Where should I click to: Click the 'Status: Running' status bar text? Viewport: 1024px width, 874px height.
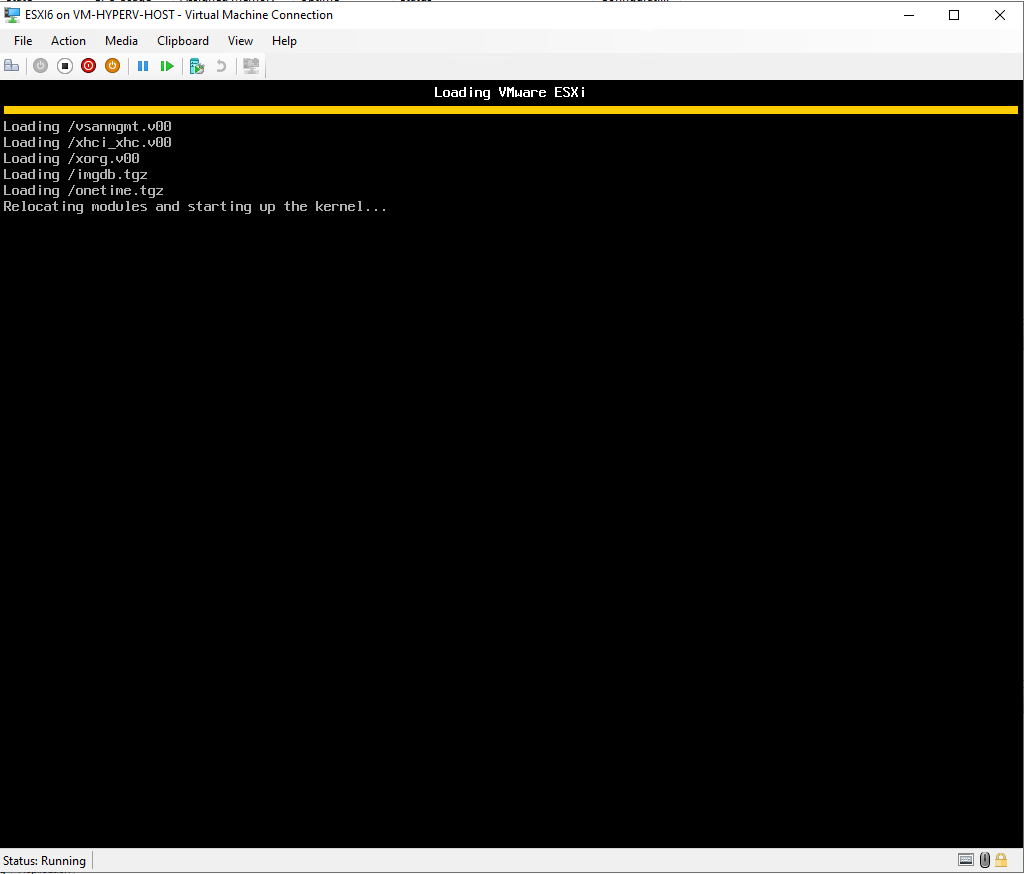[44, 860]
